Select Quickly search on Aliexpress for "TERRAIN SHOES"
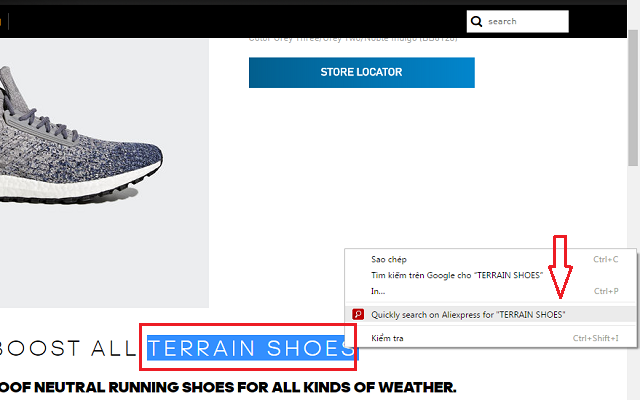This screenshot has width=640, height=400. tap(490, 314)
